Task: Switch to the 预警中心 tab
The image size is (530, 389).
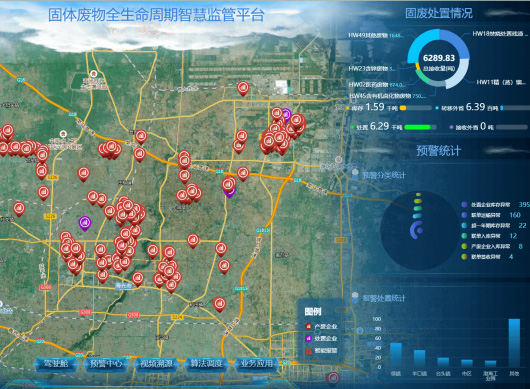Action: (x=106, y=364)
